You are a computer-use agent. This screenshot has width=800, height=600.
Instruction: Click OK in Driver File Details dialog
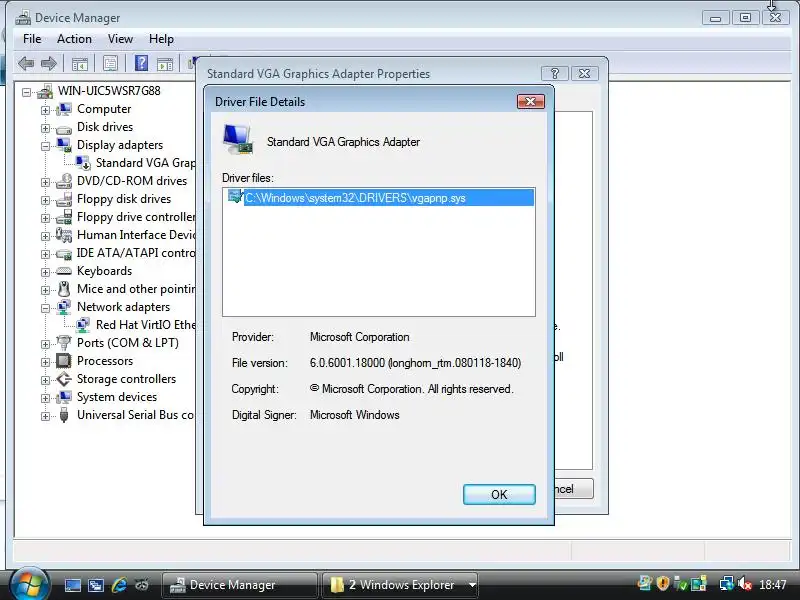click(499, 494)
